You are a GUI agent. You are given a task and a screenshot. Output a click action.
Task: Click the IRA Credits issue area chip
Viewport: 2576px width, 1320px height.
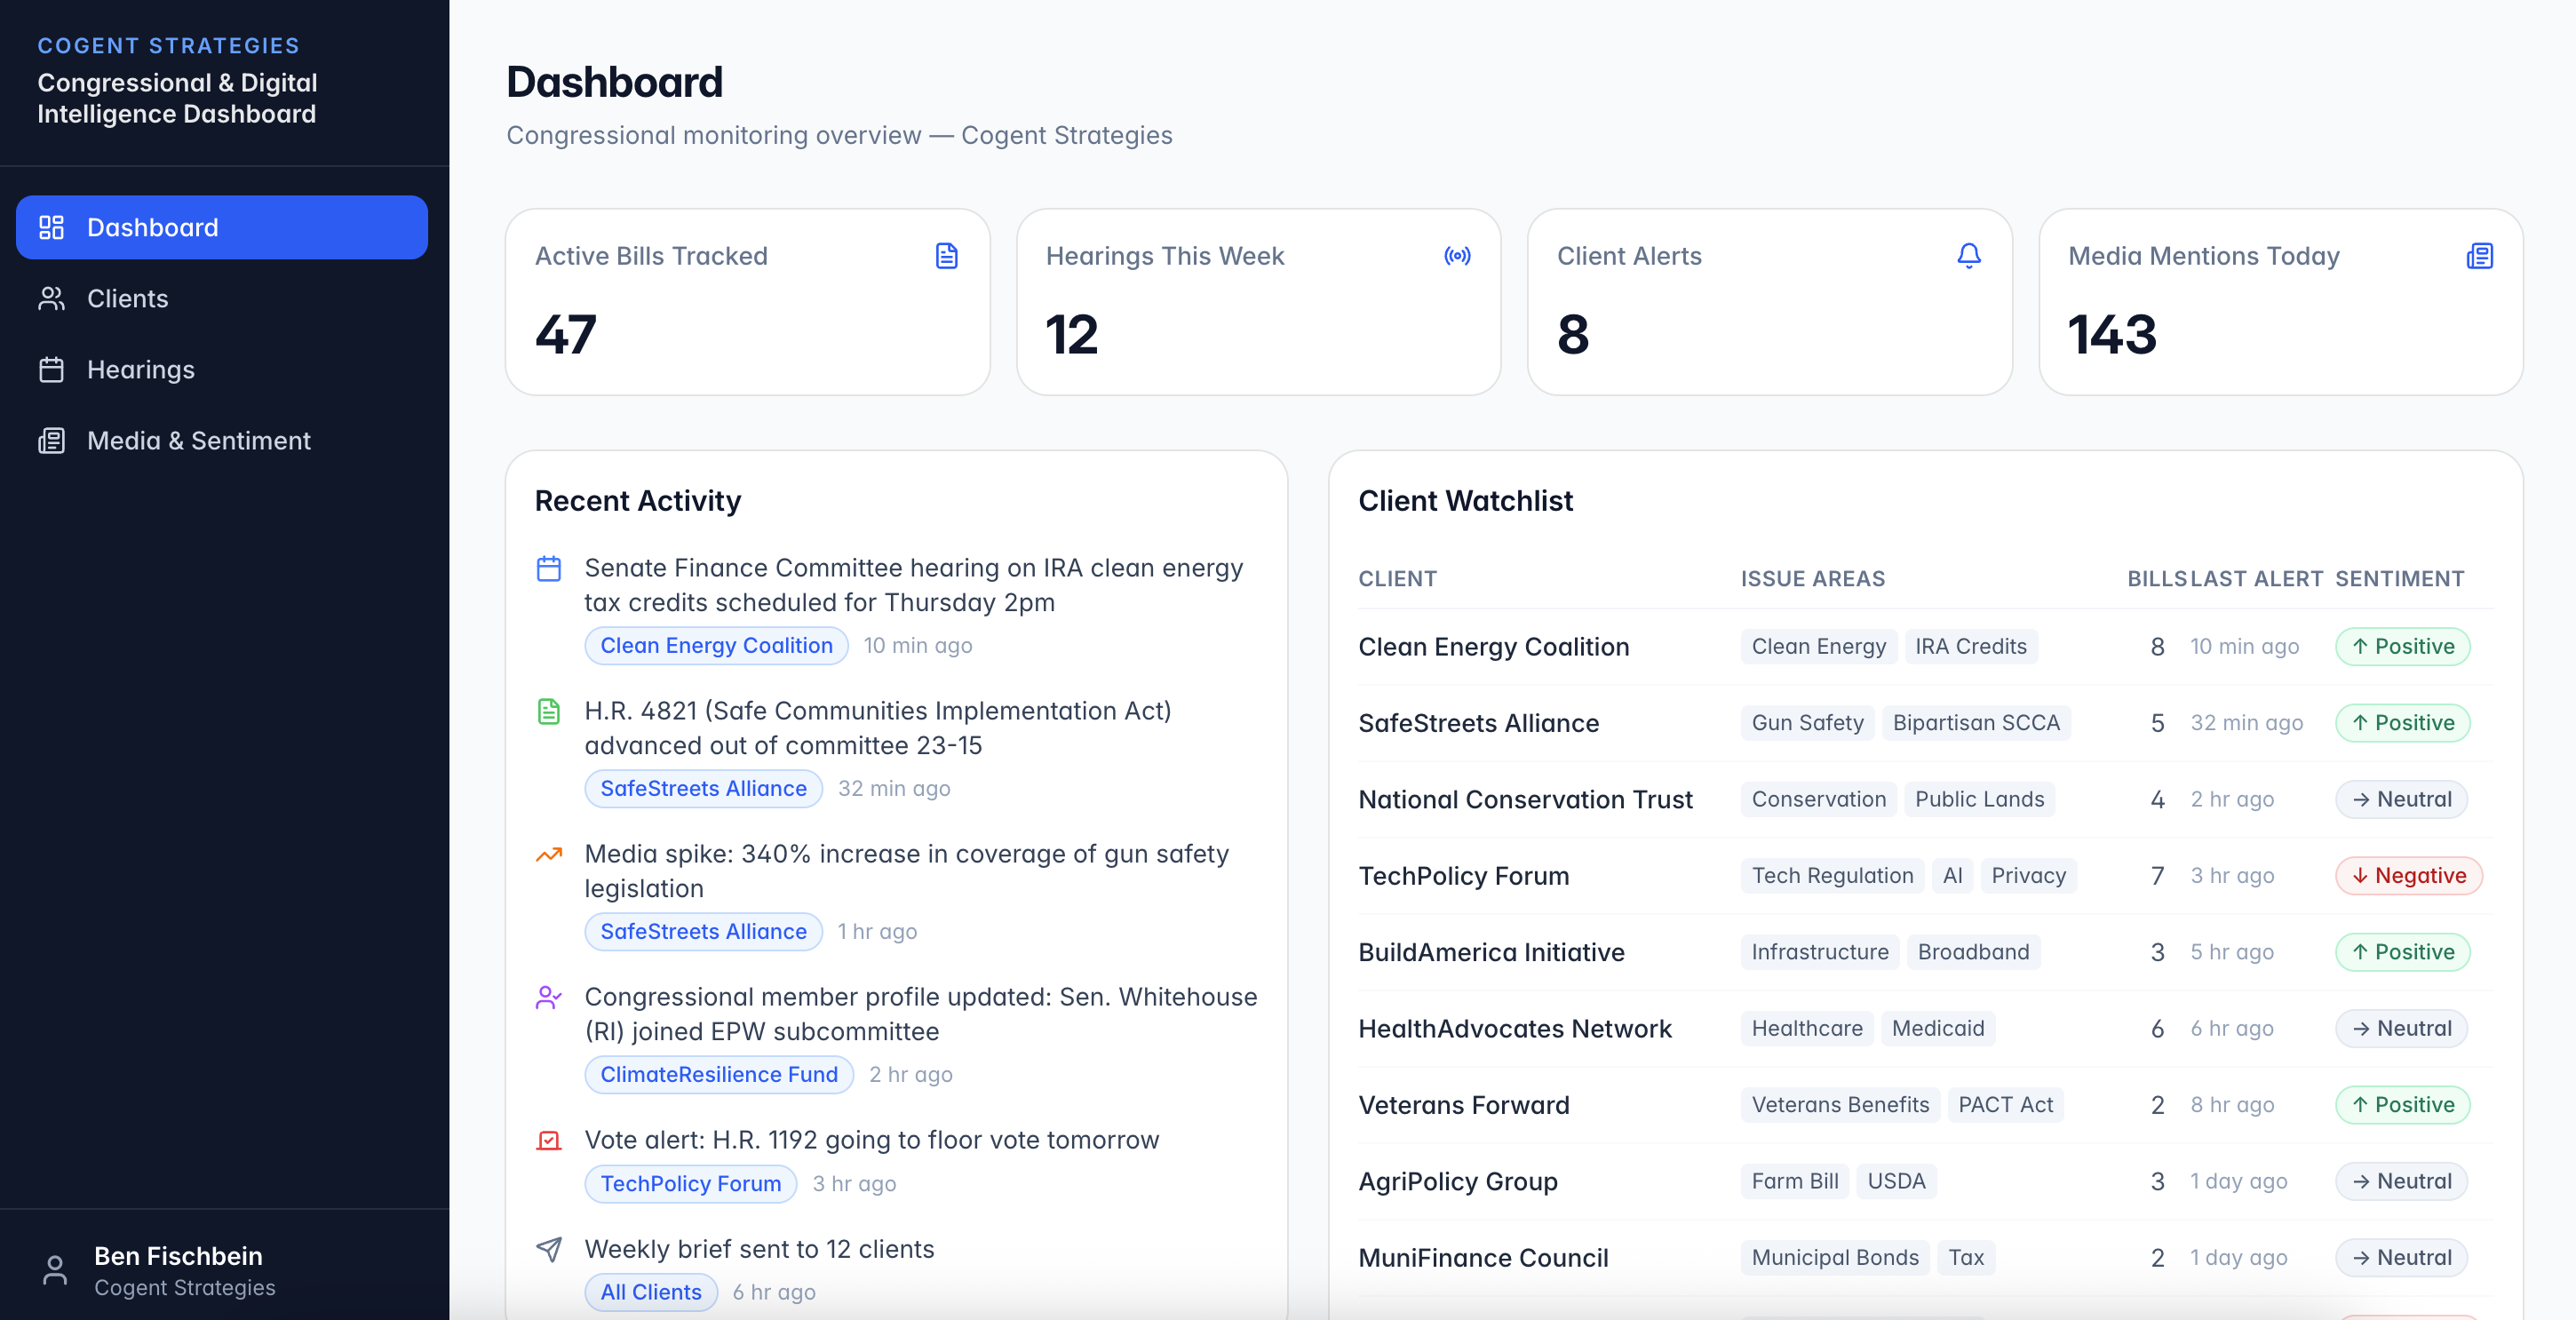click(x=1970, y=646)
